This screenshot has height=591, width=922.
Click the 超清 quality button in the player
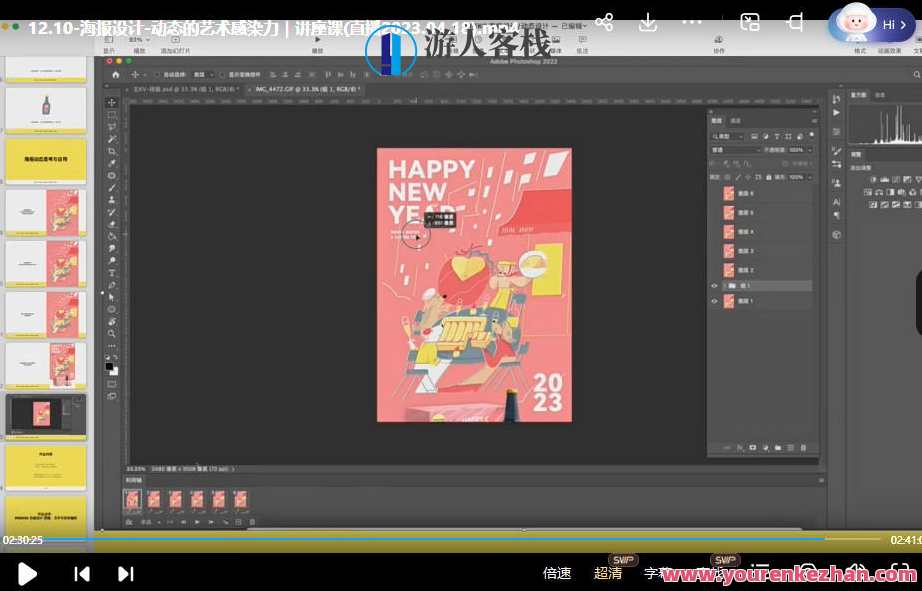[608, 573]
